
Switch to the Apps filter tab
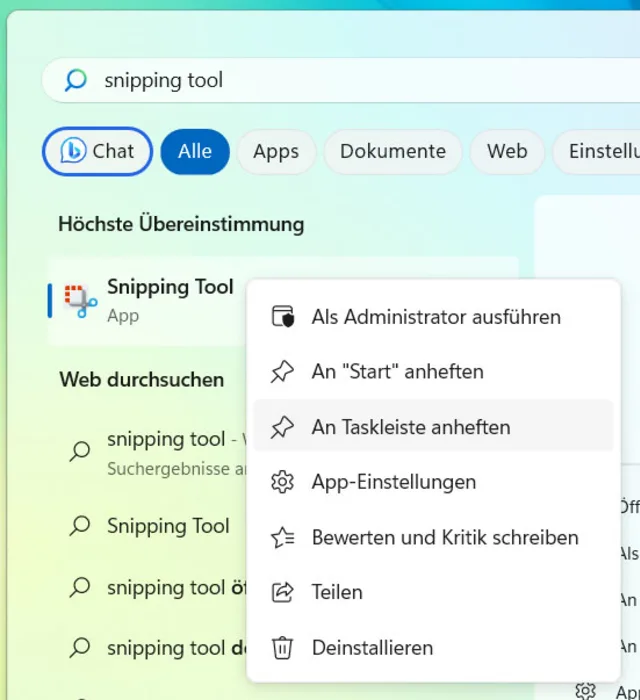pyautogui.click(x=276, y=152)
